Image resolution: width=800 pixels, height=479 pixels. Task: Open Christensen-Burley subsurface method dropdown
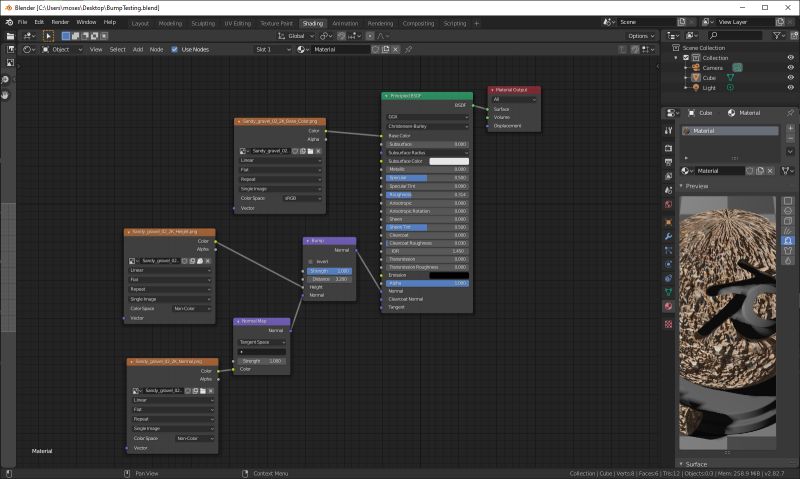click(x=428, y=126)
